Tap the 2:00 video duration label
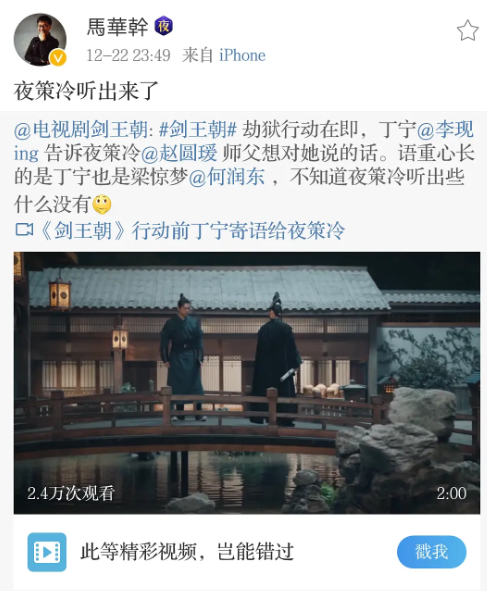 [x=451, y=493]
